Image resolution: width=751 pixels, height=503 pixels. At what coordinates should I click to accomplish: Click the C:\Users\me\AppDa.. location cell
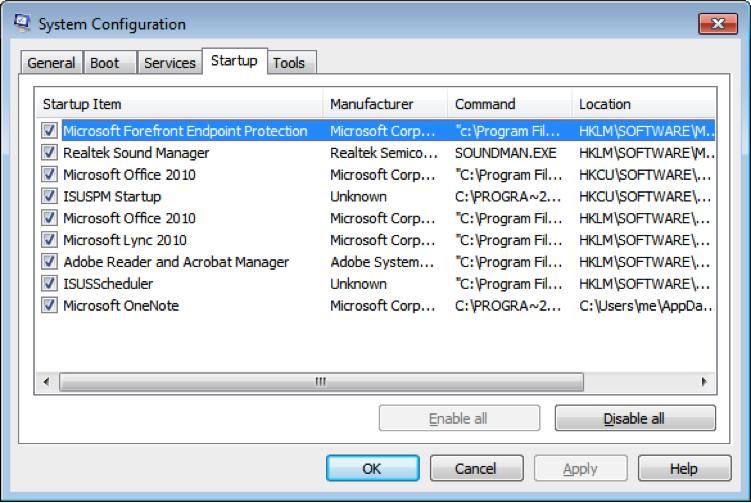coord(647,306)
